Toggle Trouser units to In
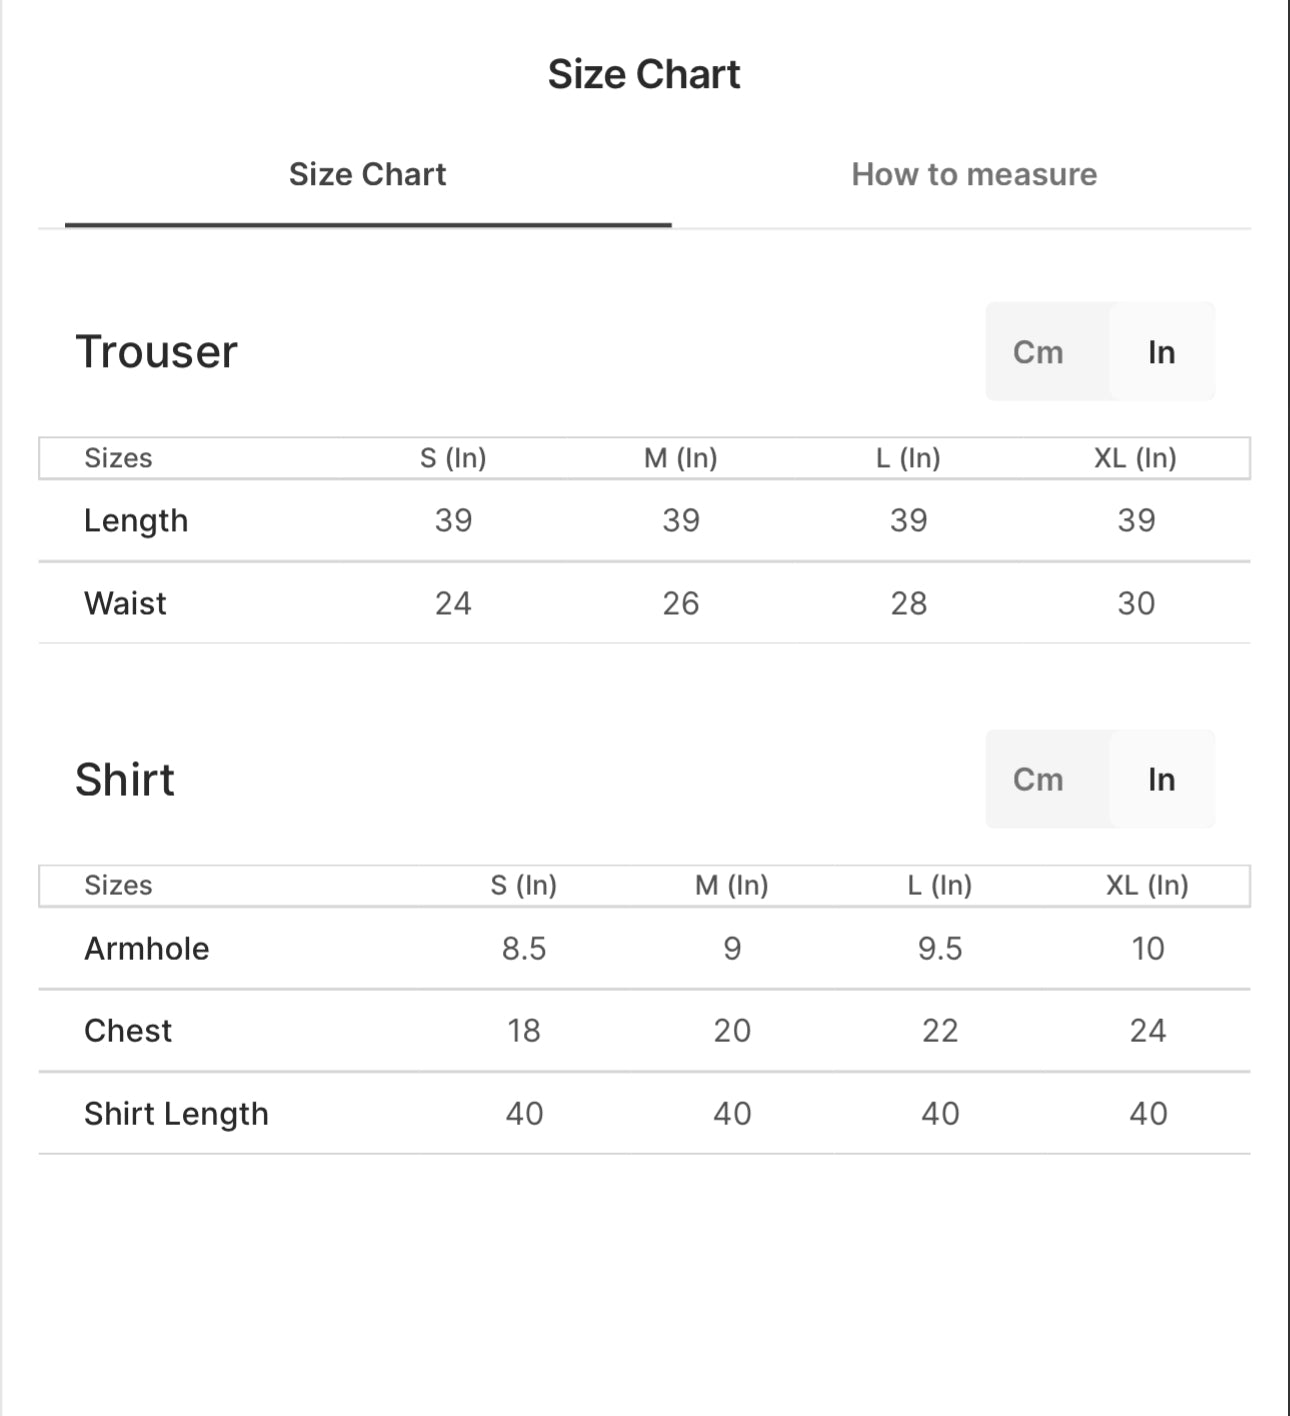1290x1416 pixels. (1161, 352)
